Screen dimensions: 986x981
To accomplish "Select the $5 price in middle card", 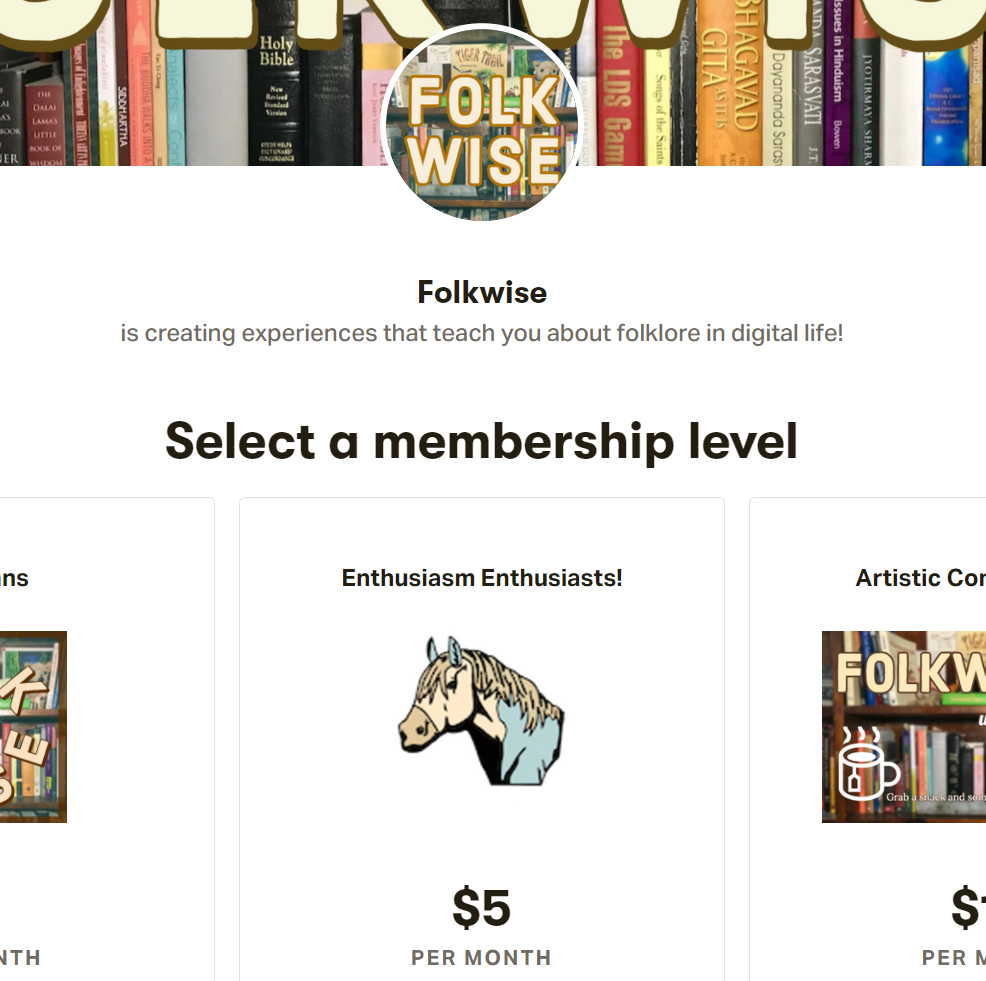I will point(481,908).
